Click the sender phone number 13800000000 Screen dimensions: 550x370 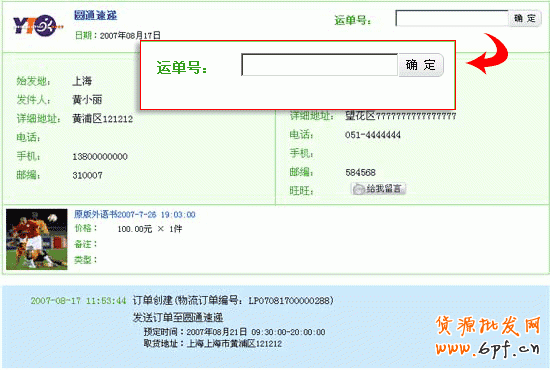tap(100, 157)
